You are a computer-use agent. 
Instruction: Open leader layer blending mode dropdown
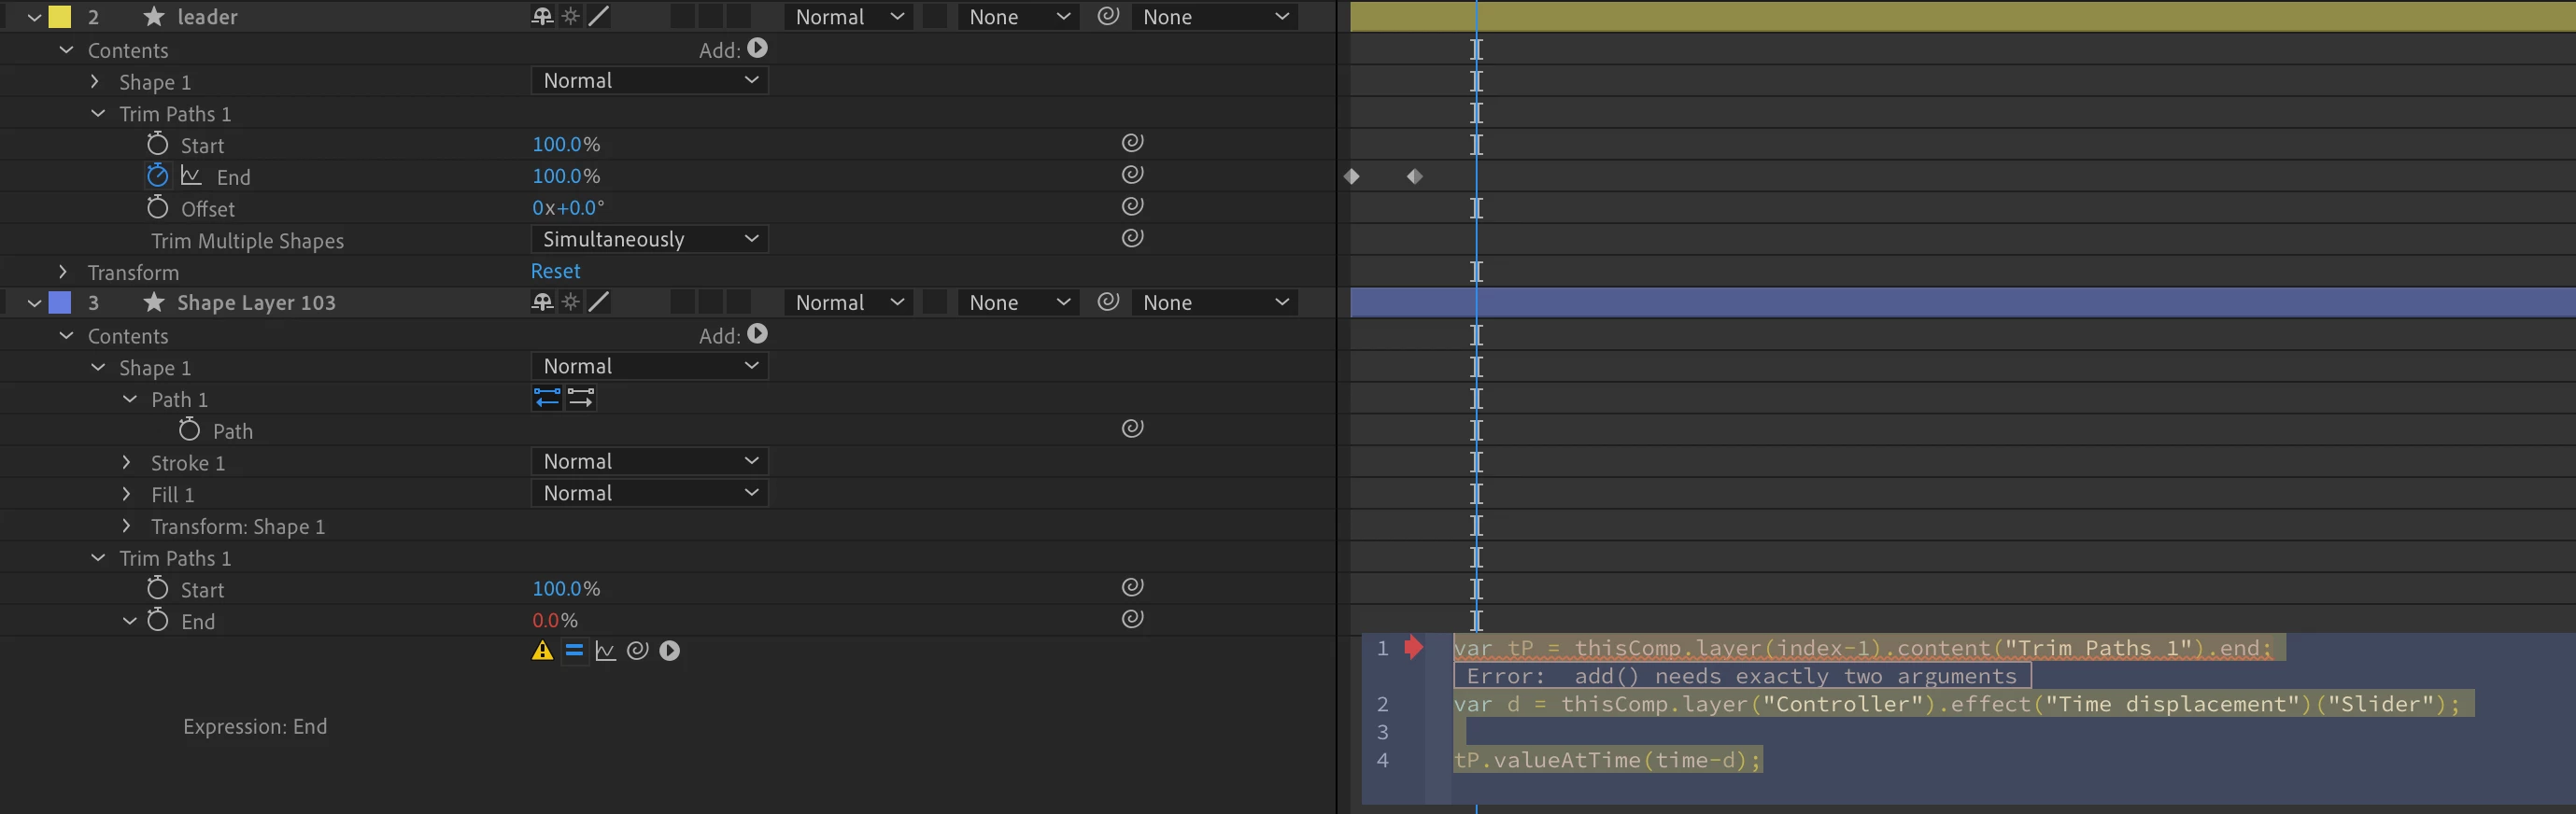tap(849, 17)
